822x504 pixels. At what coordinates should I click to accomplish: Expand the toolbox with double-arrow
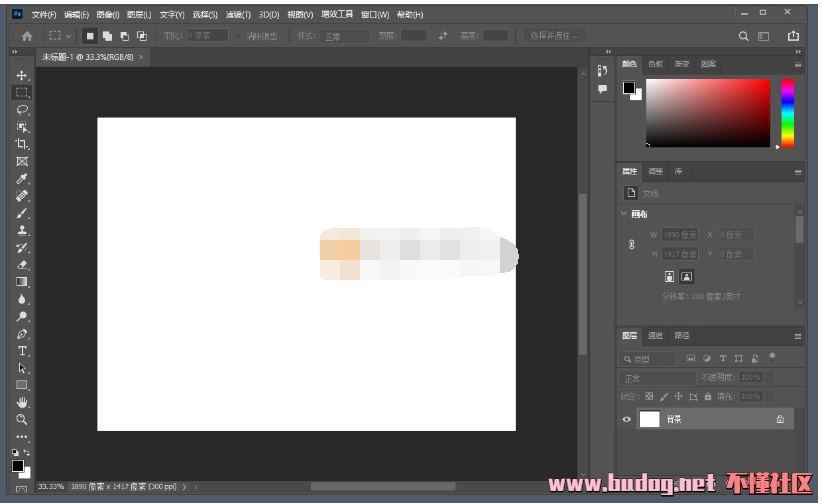tap(15, 51)
